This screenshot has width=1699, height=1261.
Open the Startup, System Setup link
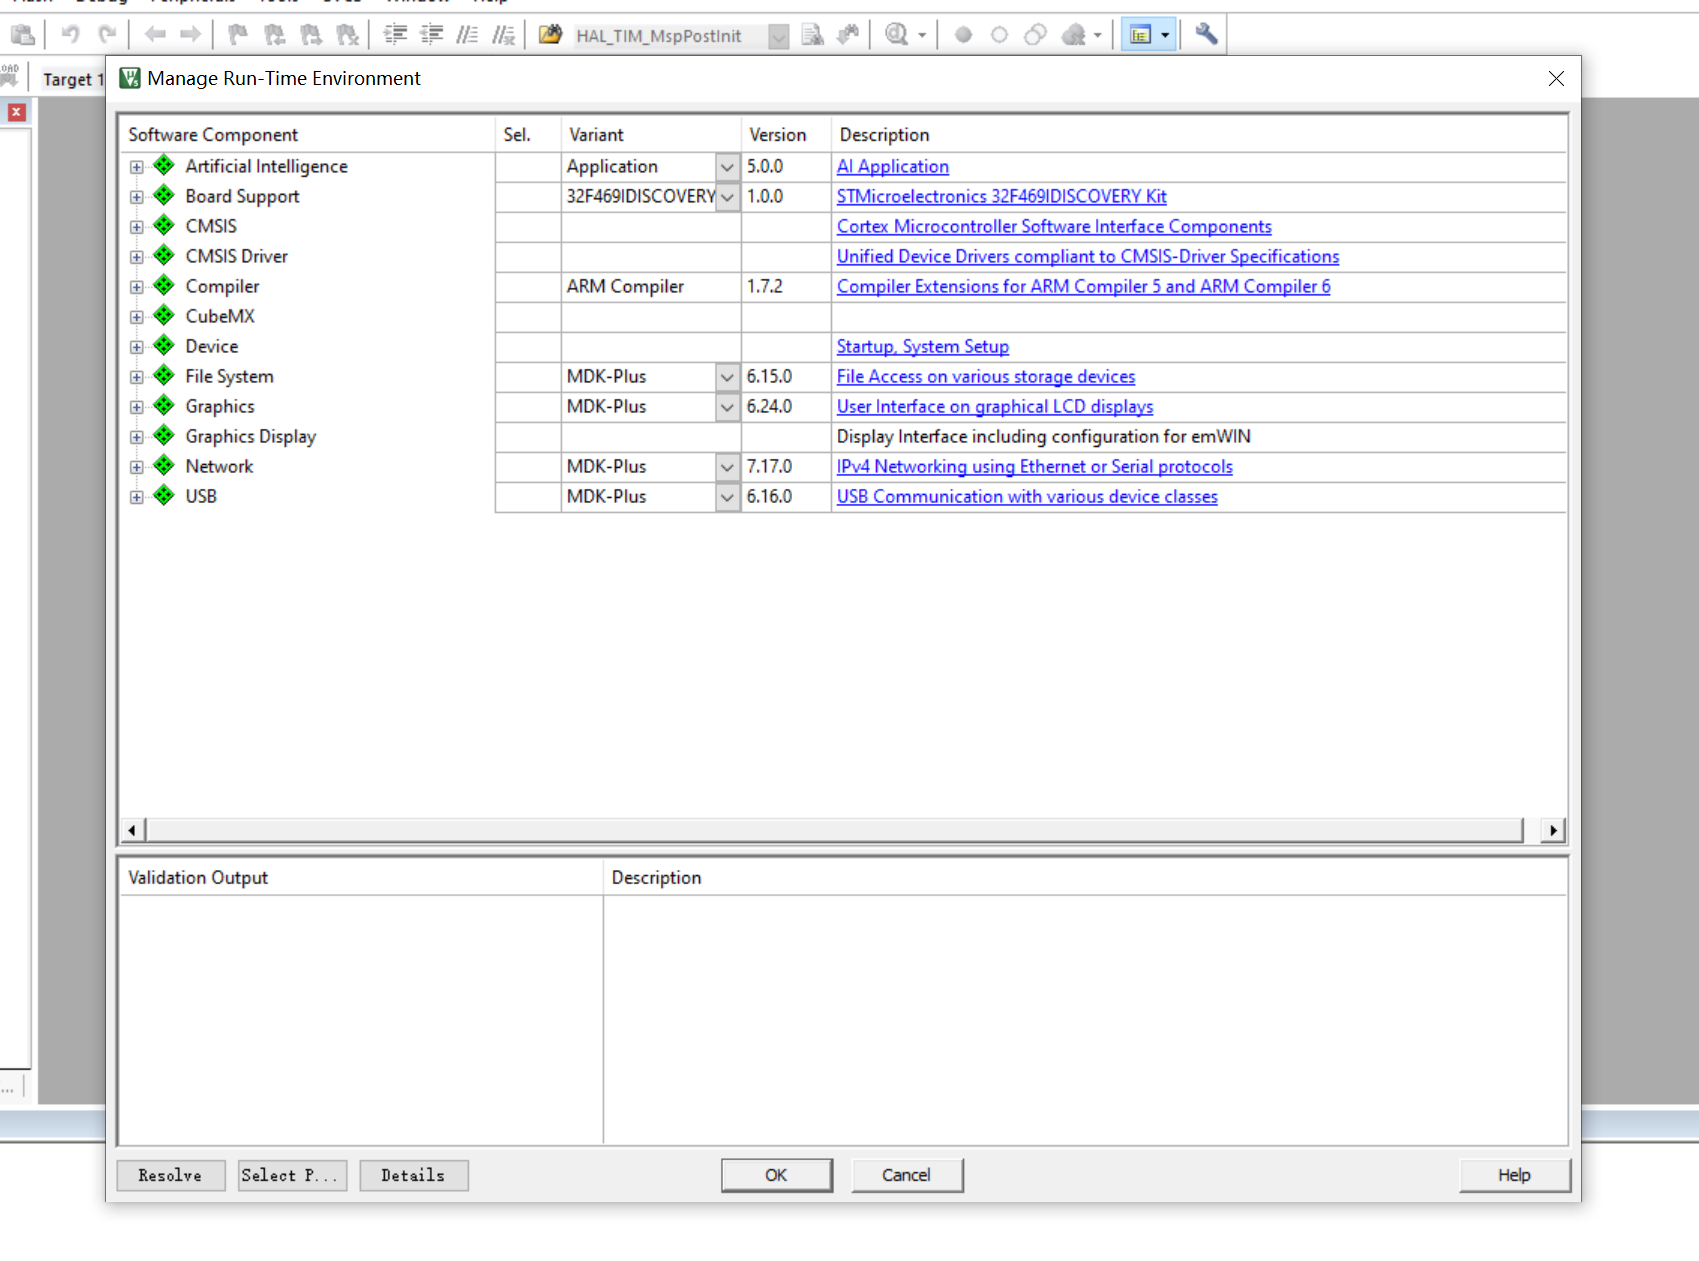(923, 347)
